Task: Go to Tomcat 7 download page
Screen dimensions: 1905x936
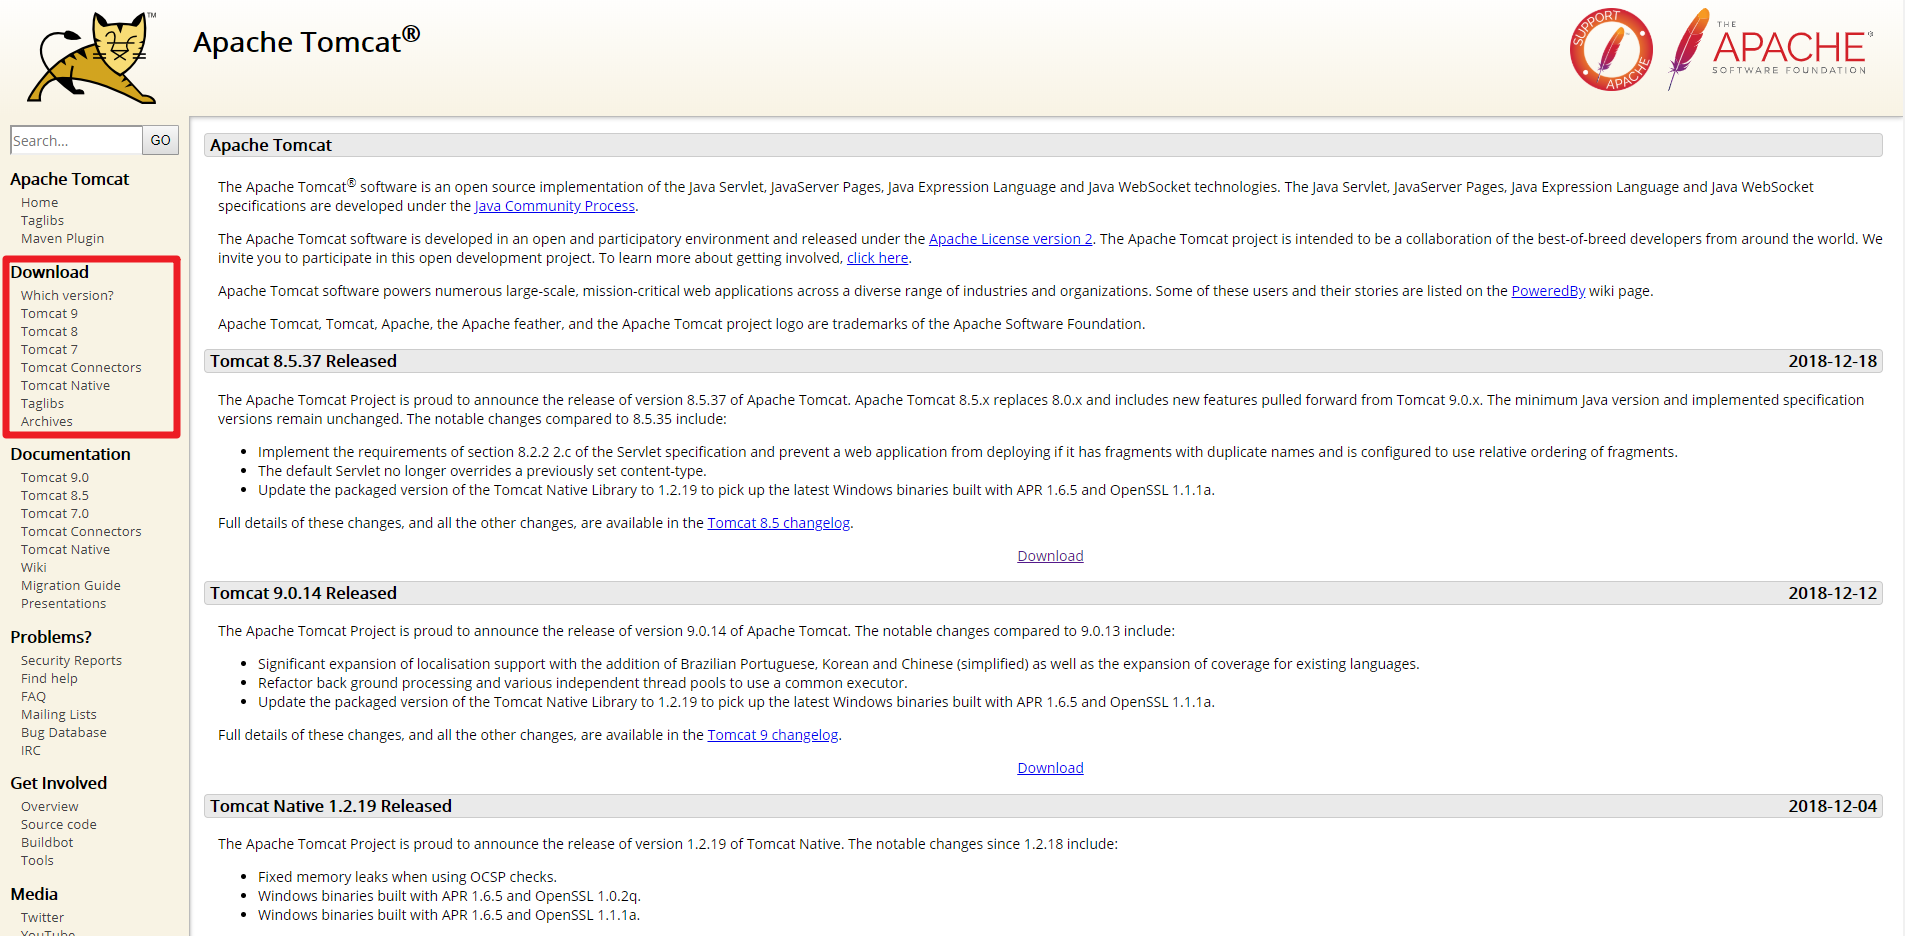Action: [49, 349]
